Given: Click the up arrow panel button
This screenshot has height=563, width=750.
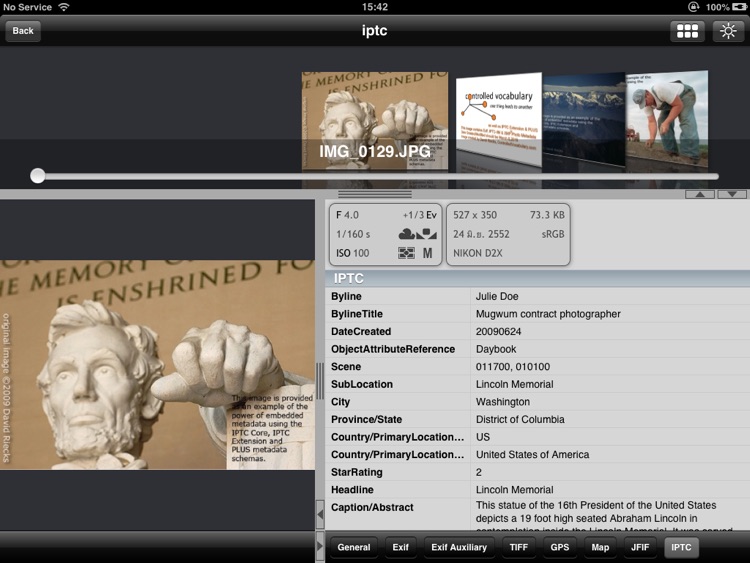Looking at the screenshot, I should click(x=700, y=194).
